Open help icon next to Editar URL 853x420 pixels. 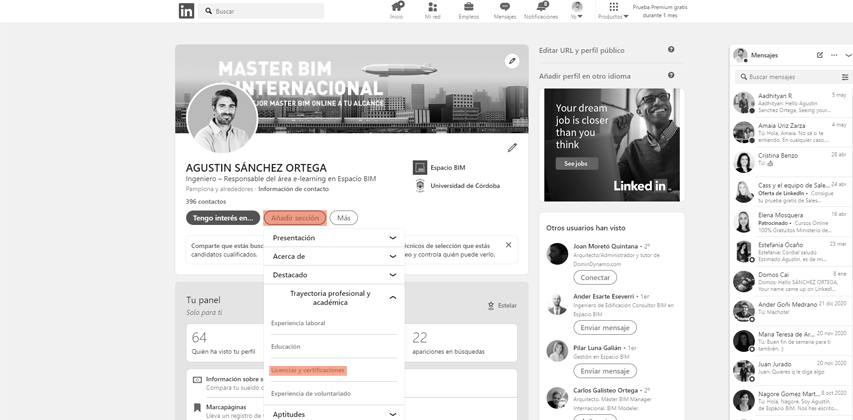click(x=671, y=50)
